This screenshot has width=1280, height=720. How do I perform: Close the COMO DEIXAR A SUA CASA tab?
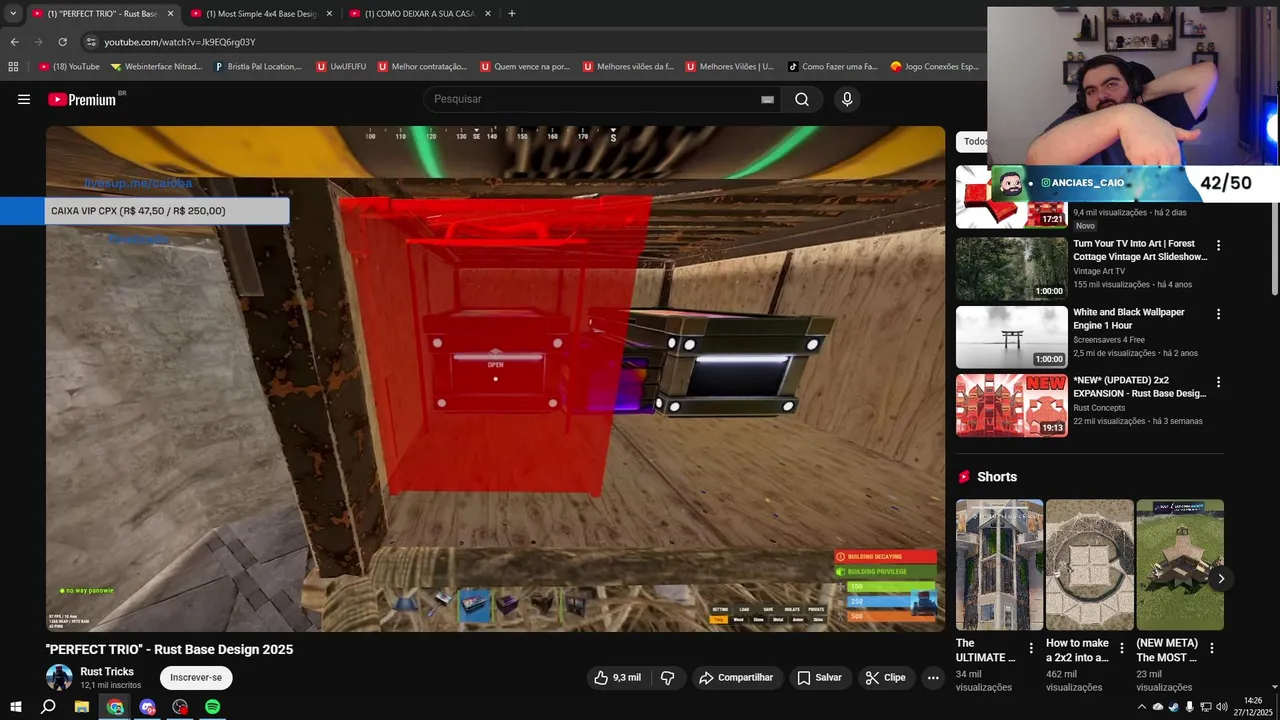[488, 13]
